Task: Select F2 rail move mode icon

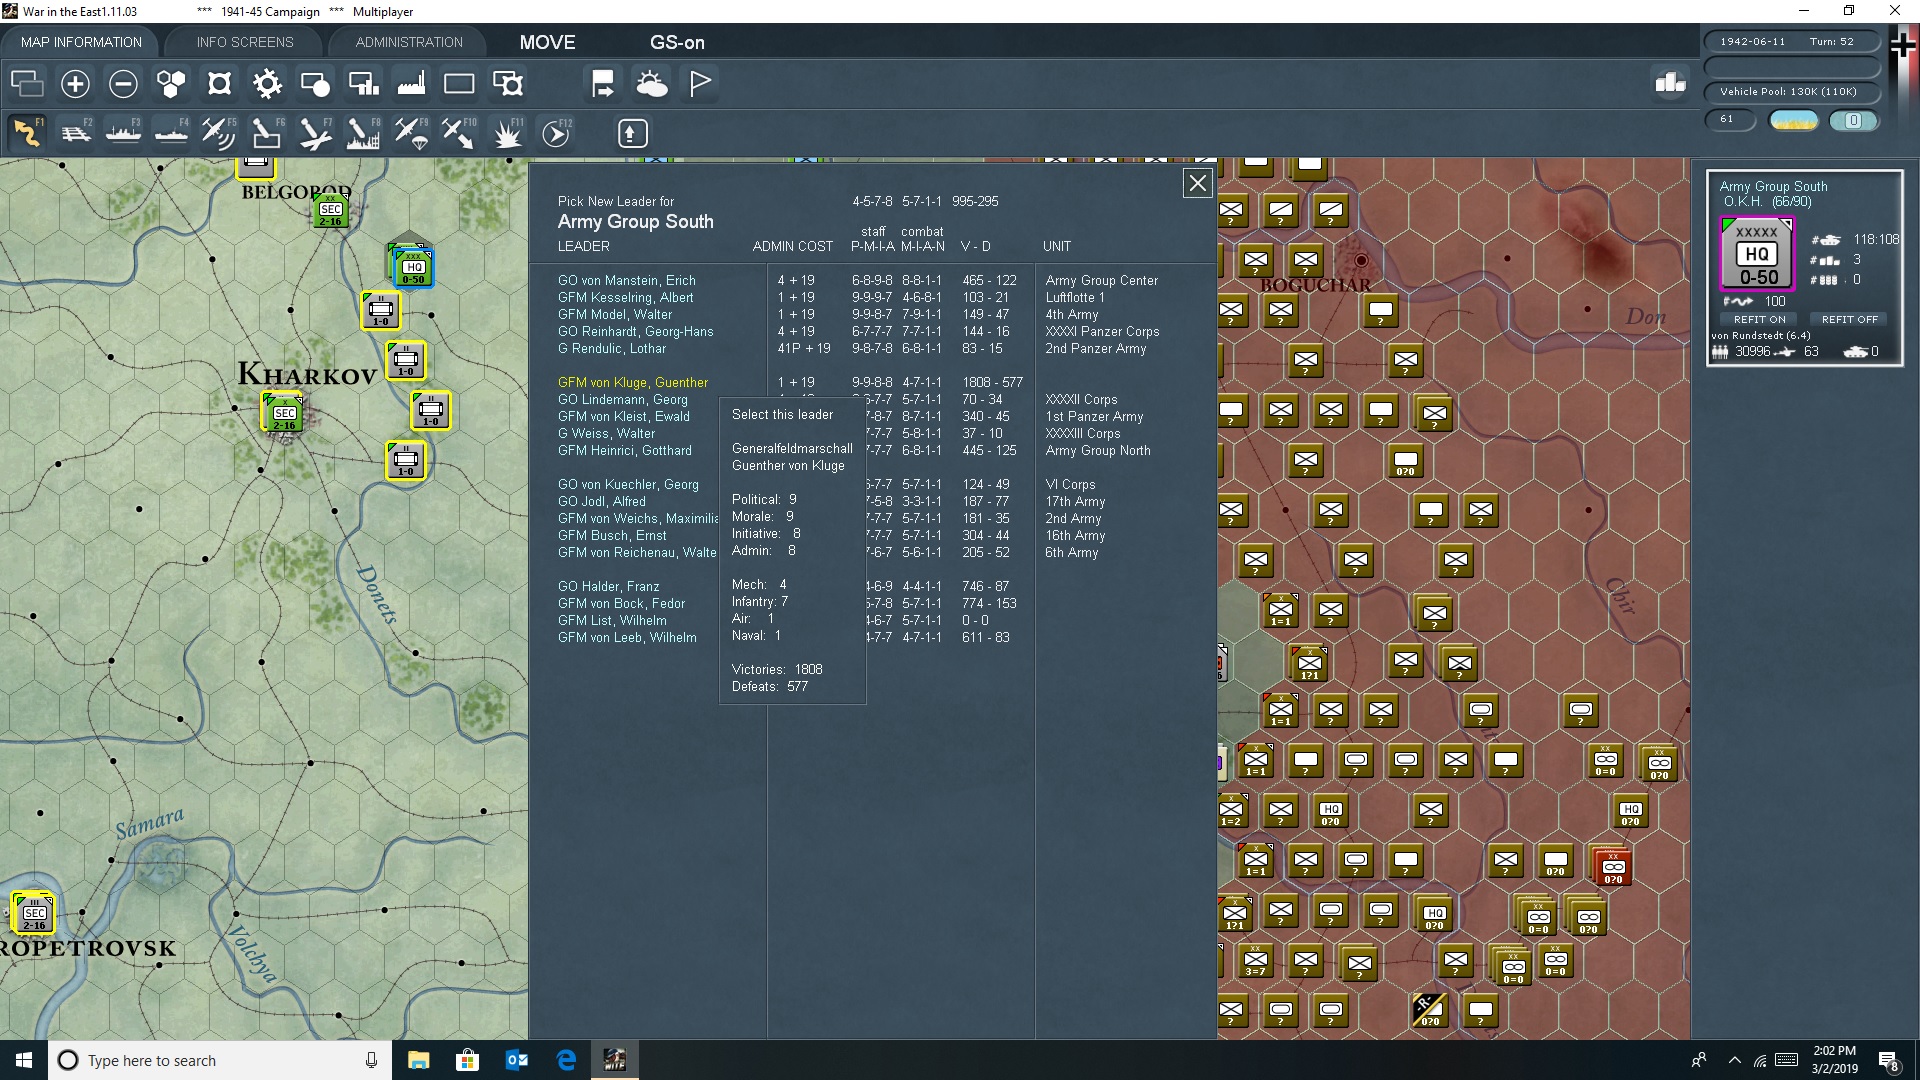Action: click(75, 133)
